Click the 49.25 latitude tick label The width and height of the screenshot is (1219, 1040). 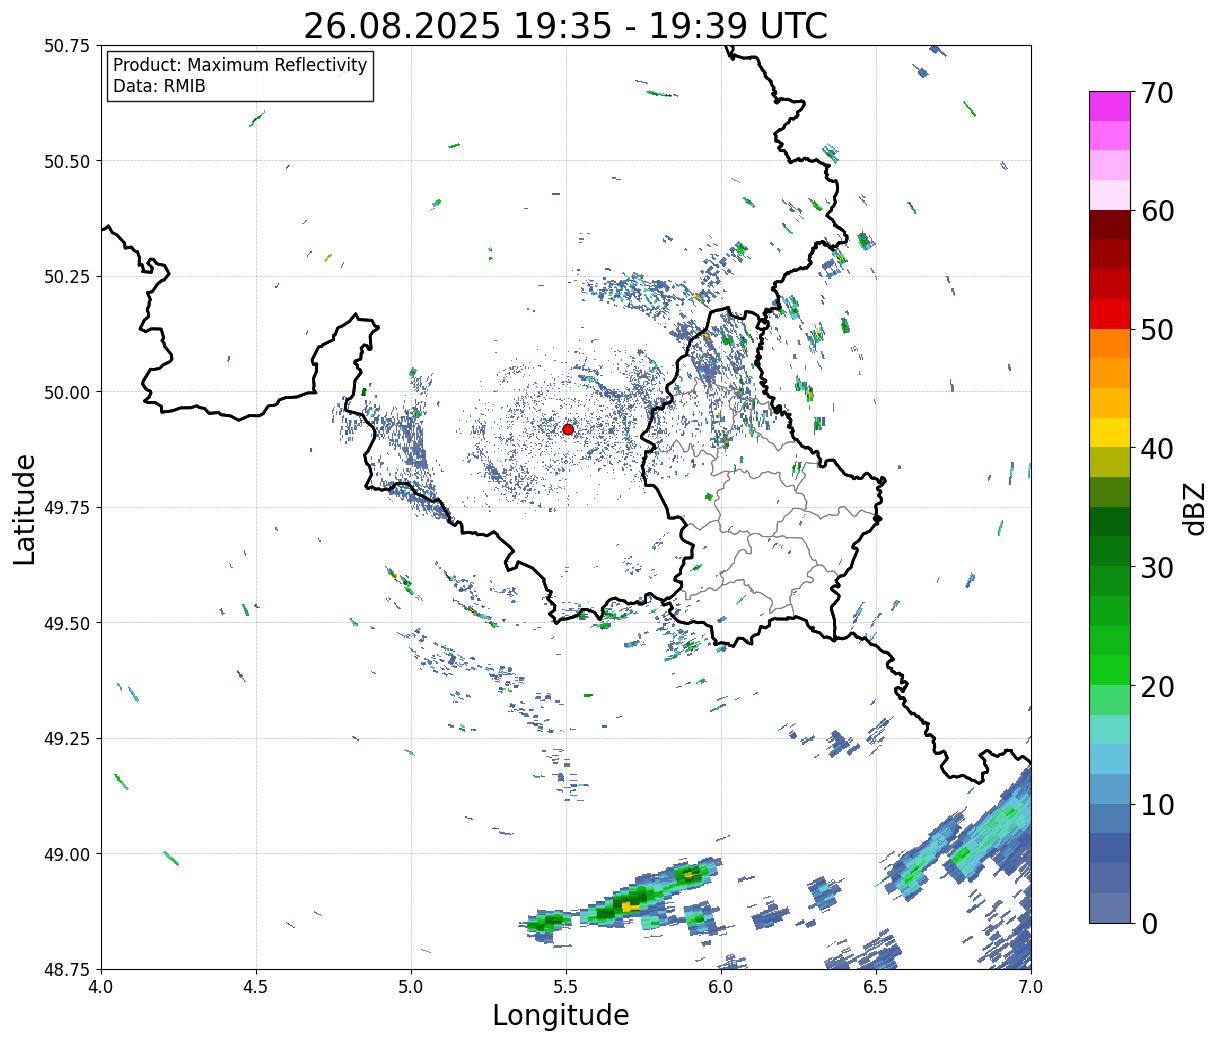[x=67, y=739]
